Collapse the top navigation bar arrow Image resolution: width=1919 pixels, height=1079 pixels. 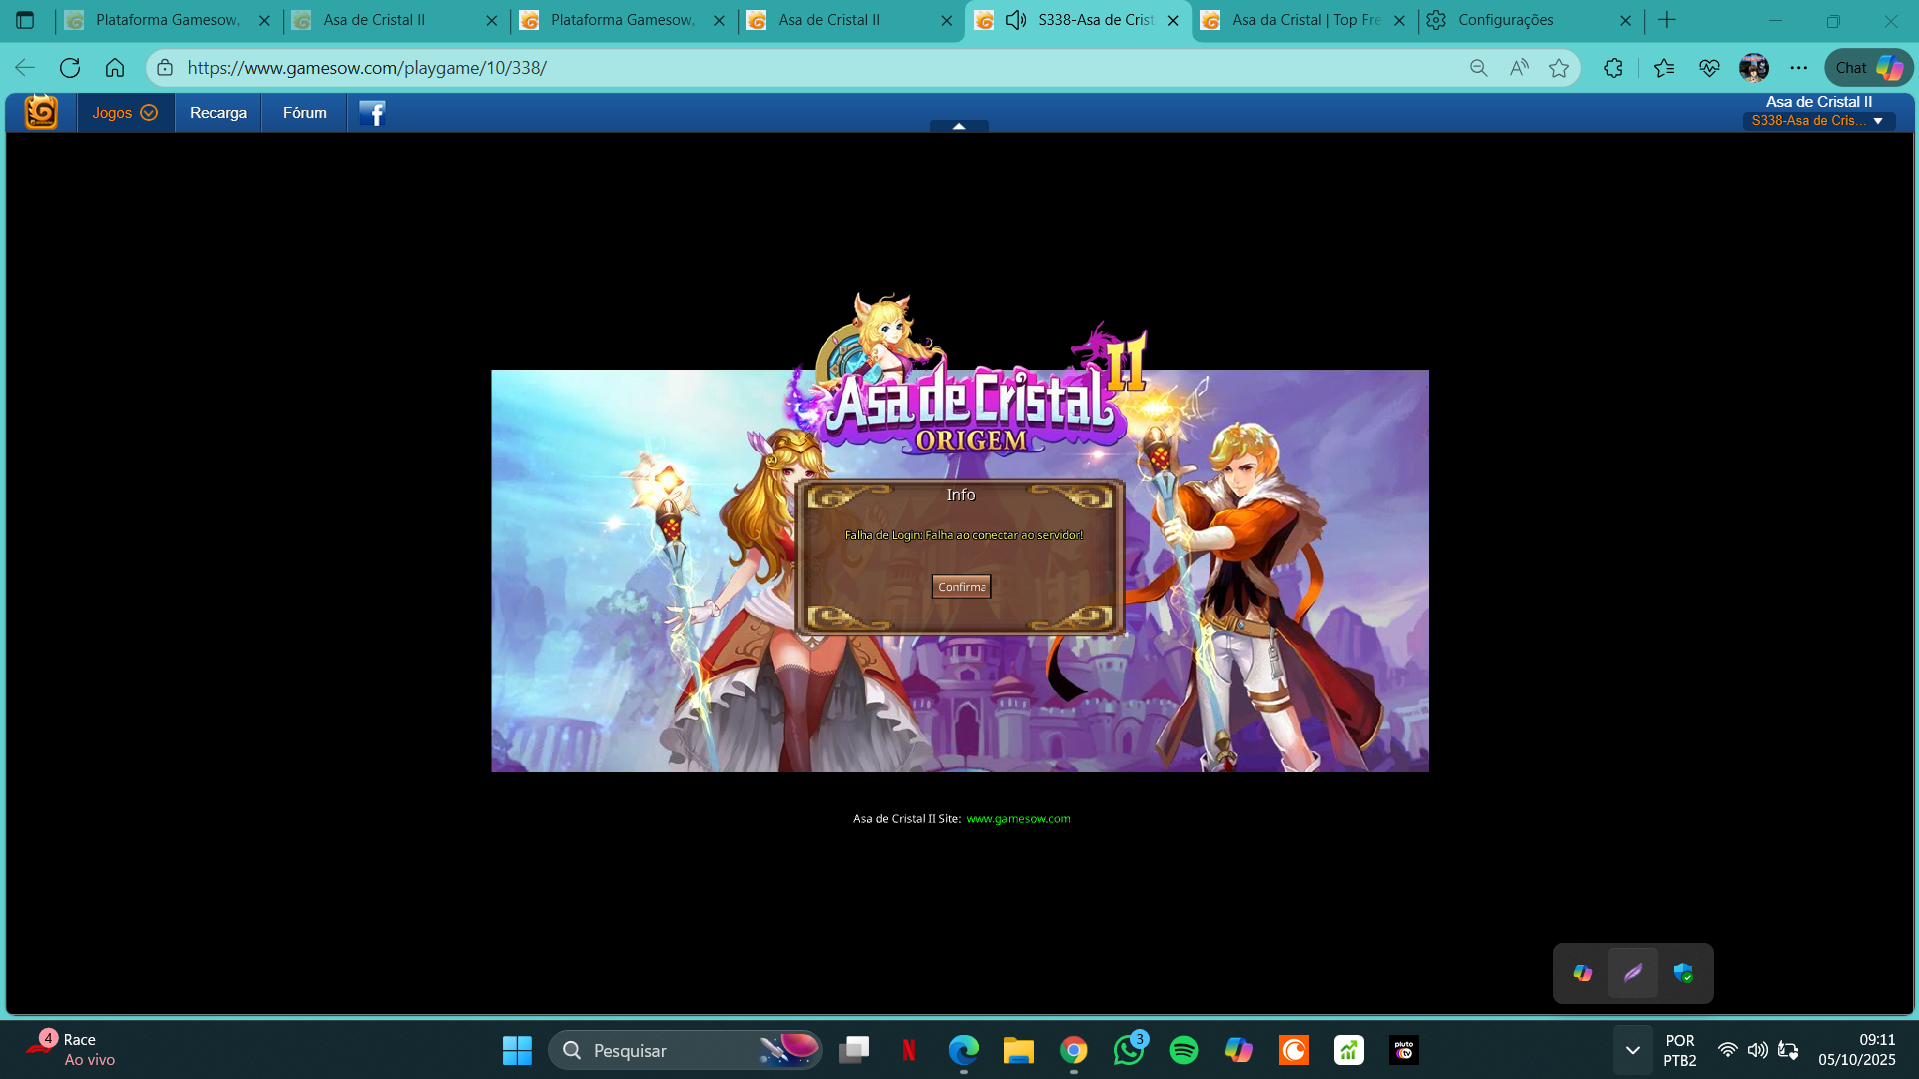[x=958, y=126]
